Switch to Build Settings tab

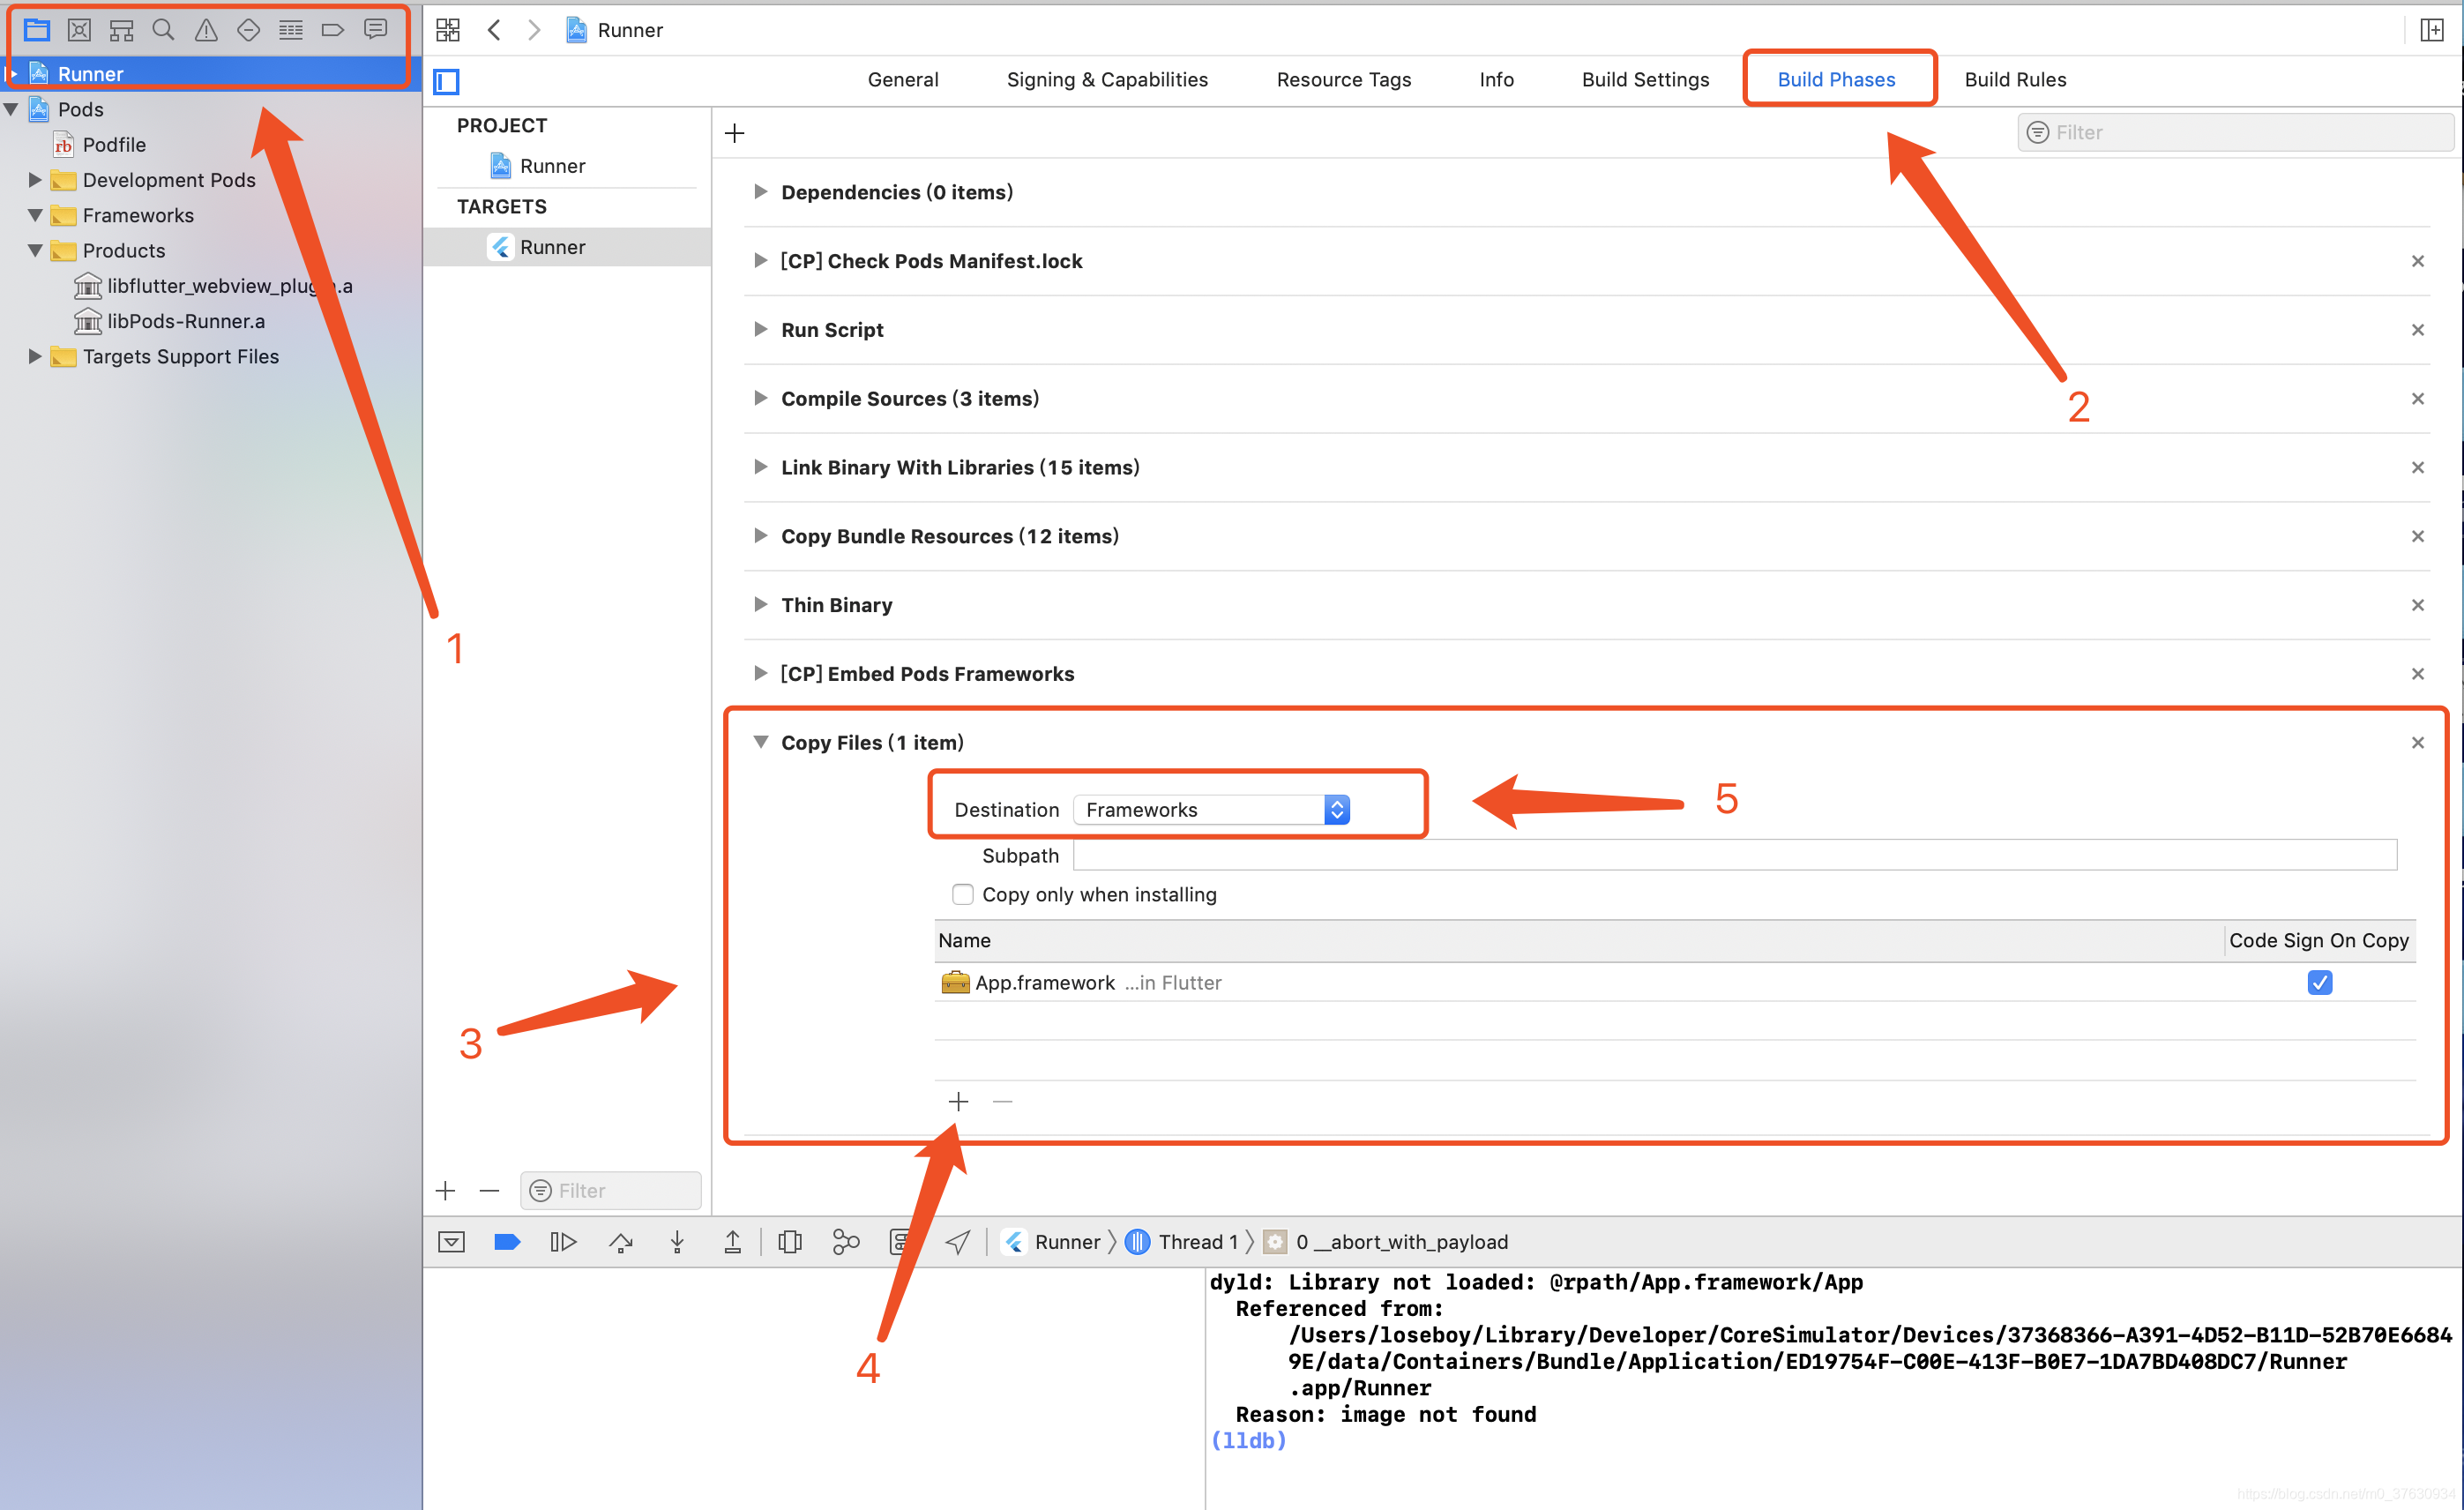pos(1645,80)
